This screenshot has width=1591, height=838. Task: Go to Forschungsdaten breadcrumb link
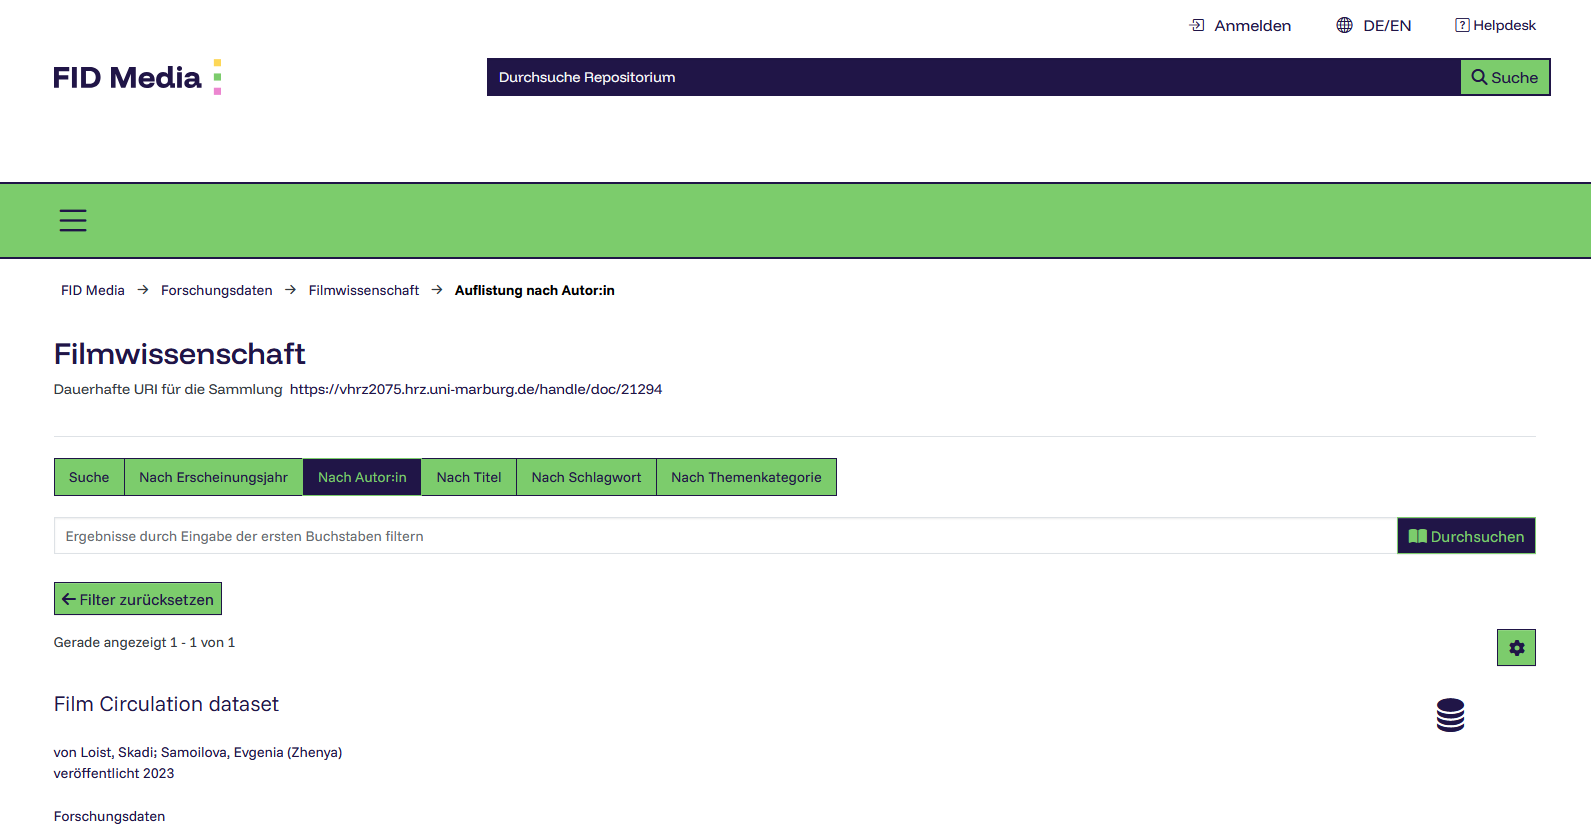(x=216, y=290)
